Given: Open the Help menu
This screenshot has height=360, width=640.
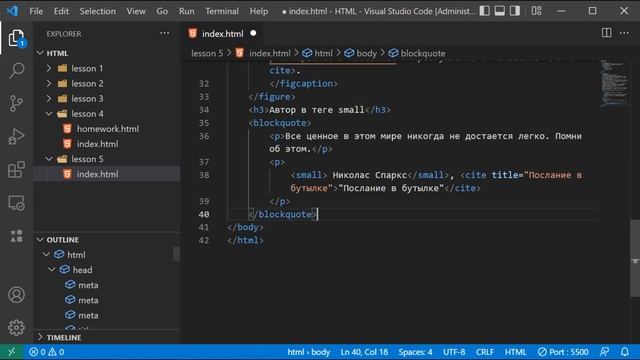Looking at the screenshot, I should click(x=259, y=11).
